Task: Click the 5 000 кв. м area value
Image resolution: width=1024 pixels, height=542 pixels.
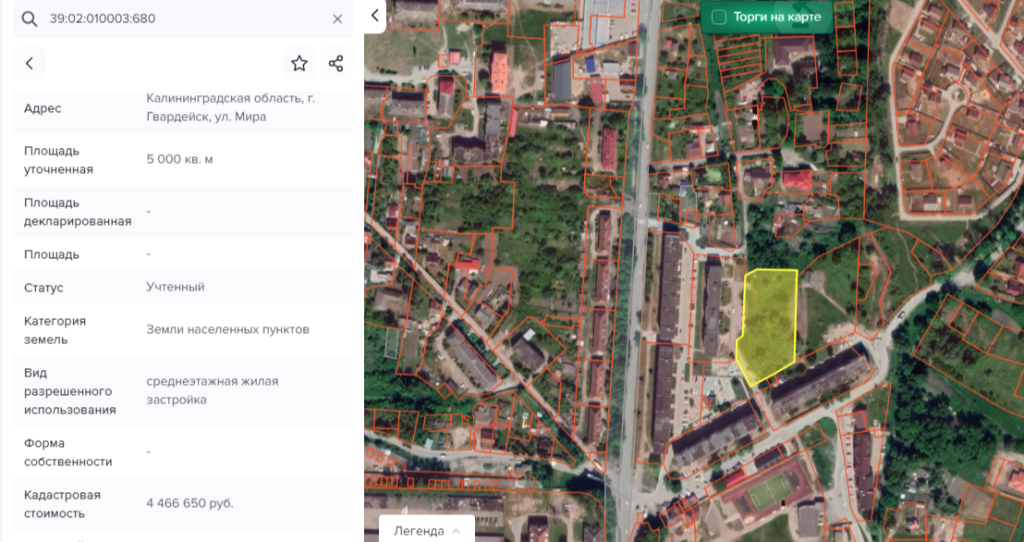Action: point(180,160)
